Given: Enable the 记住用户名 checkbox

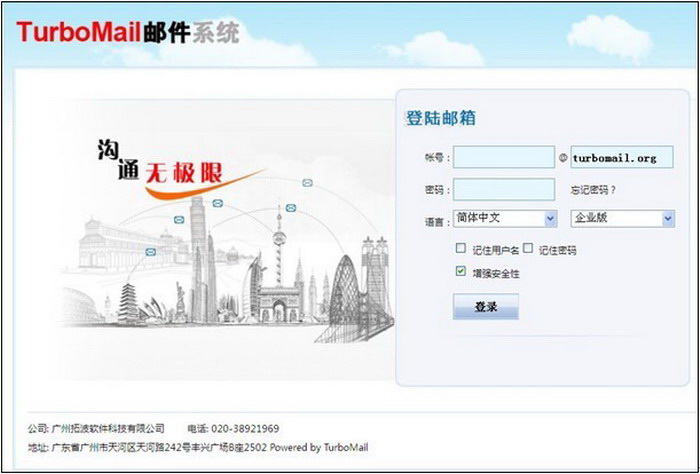Looking at the screenshot, I should click(461, 249).
